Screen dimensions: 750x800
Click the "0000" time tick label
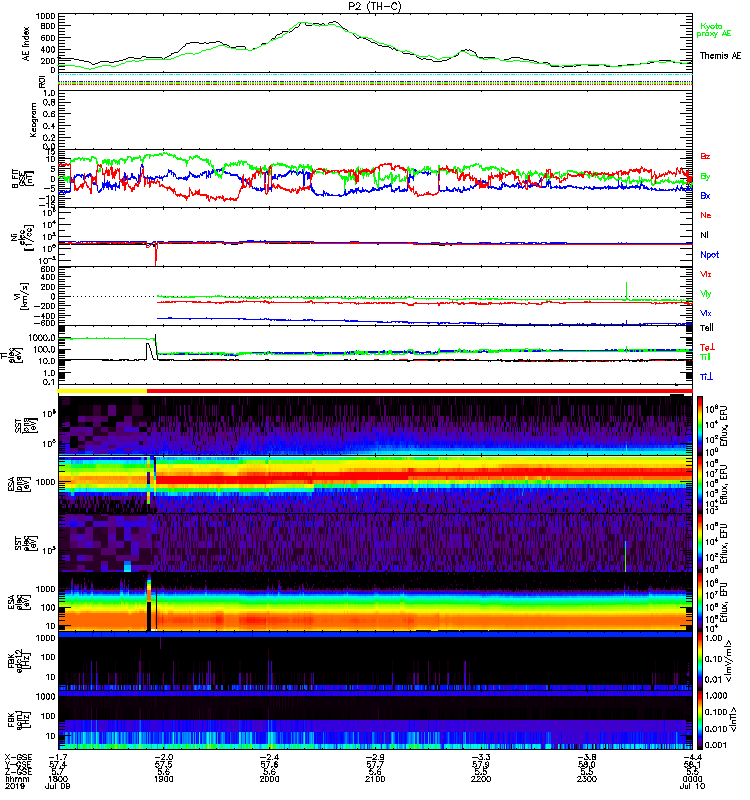(692, 779)
